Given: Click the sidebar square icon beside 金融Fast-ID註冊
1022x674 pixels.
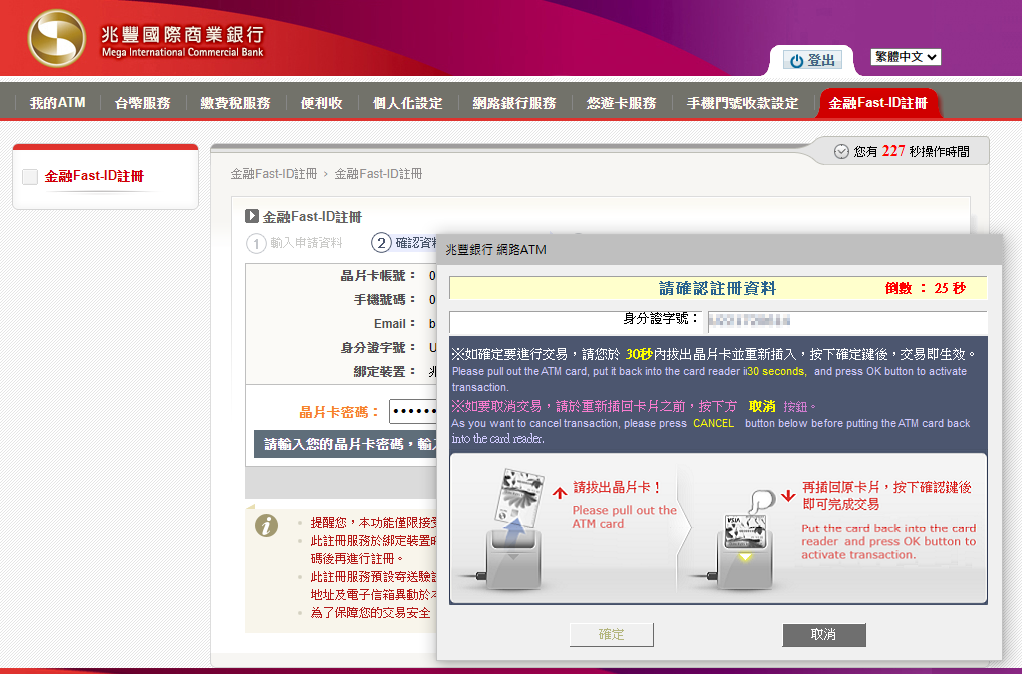Looking at the screenshot, I should click(30, 177).
